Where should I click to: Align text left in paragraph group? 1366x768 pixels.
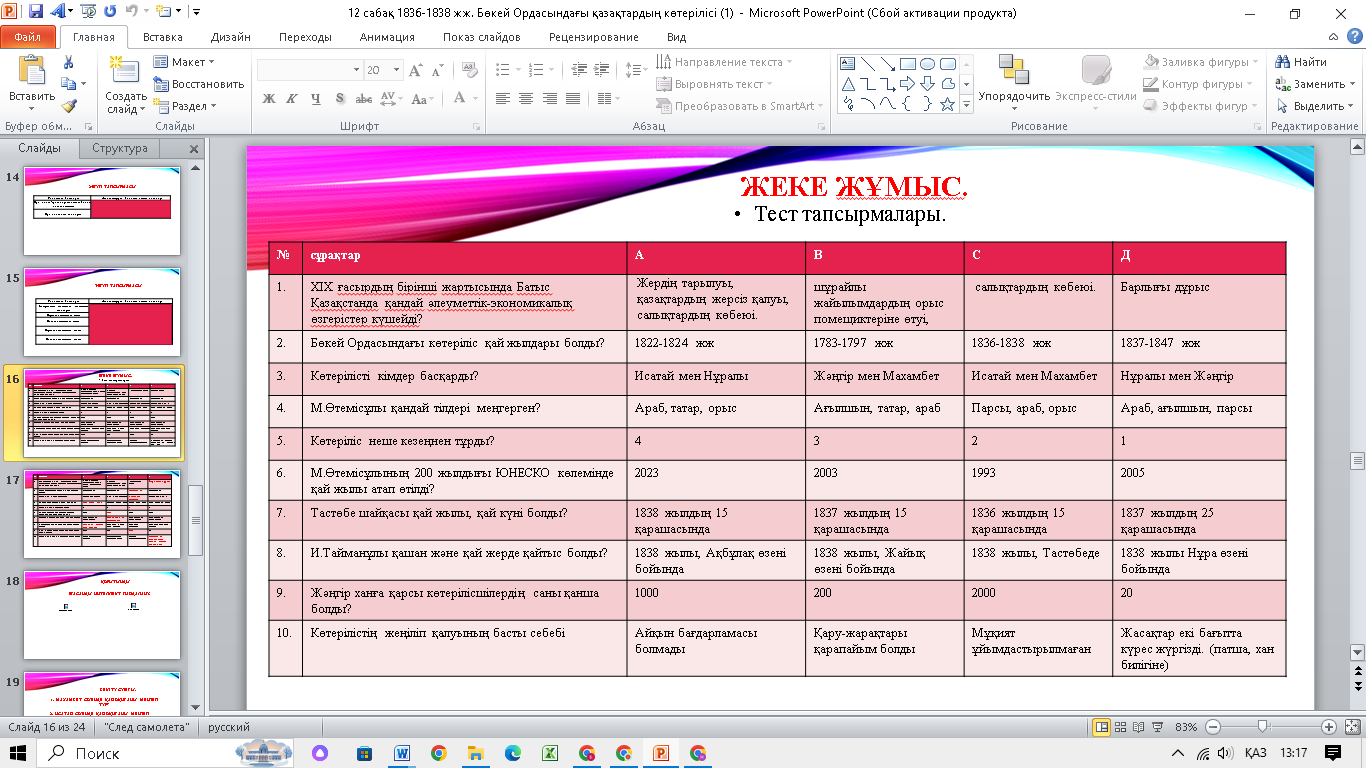501,98
